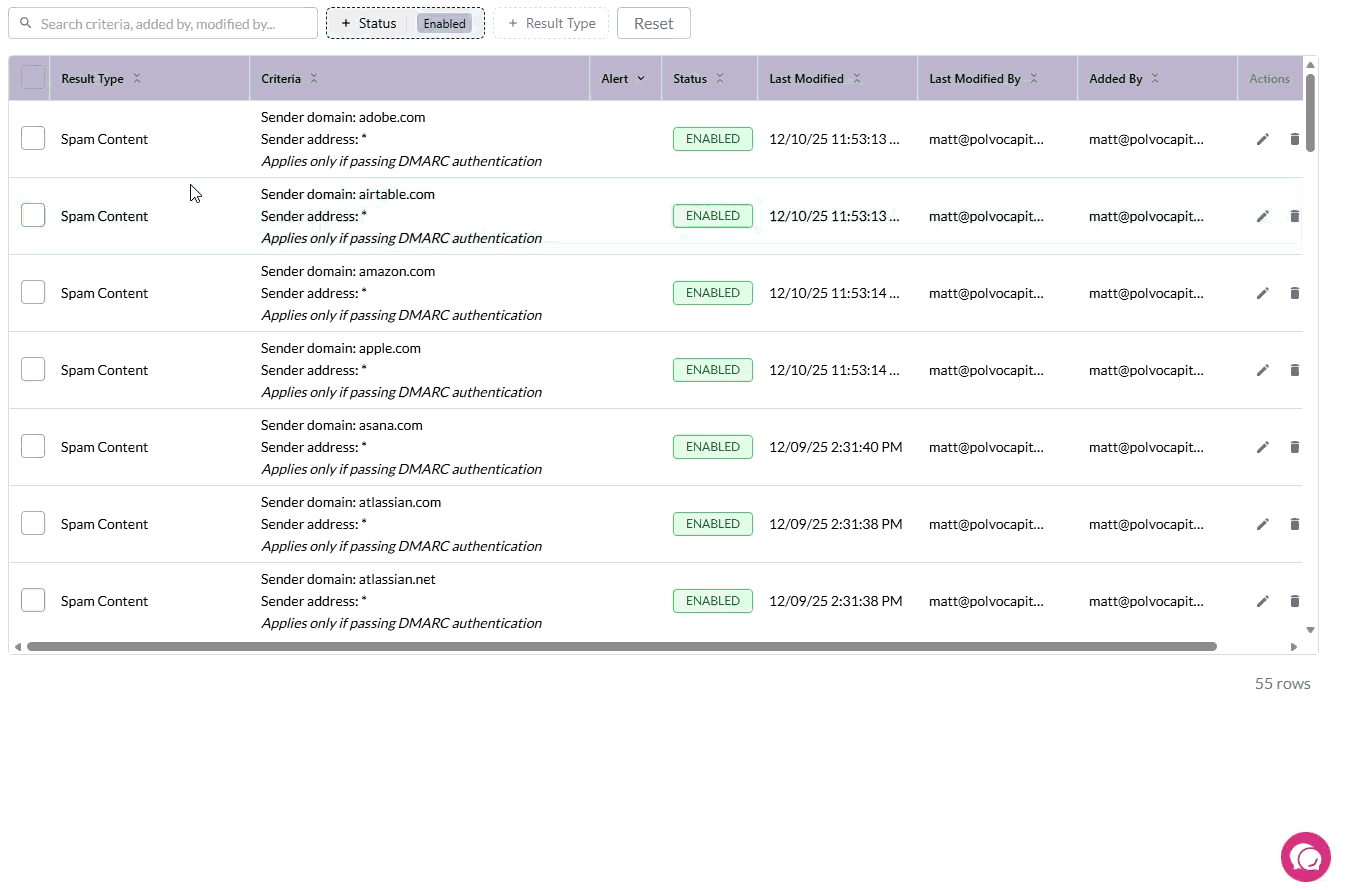Viewport: 1346px width, 890px height.
Task: Edit the adobe.com rule with pencil icon
Action: [1262, 139]
